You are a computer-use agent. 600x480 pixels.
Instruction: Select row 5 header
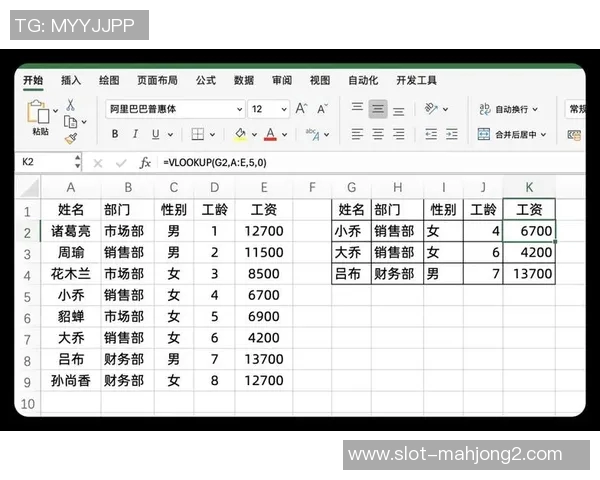click(x=27, y=297)
